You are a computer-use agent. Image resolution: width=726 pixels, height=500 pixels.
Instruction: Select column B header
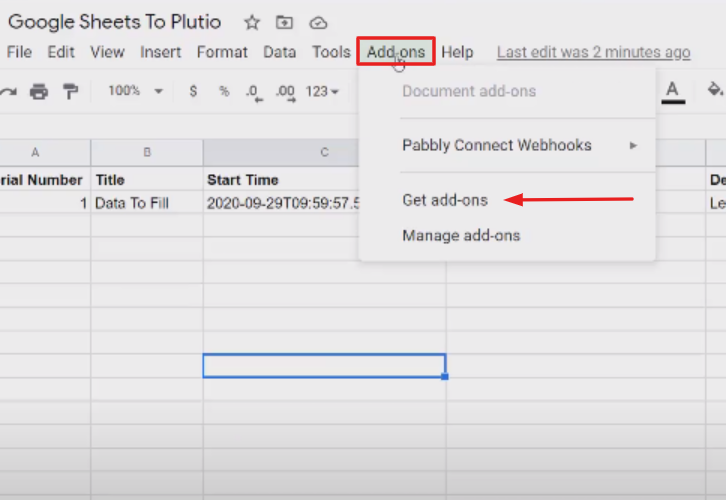click(147, 152)
